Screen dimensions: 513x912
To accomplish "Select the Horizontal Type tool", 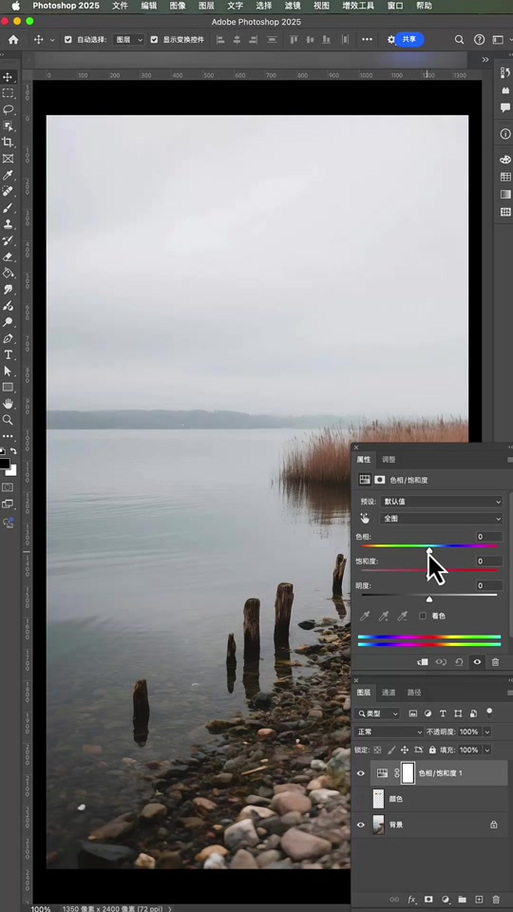I will coord(8,354).
